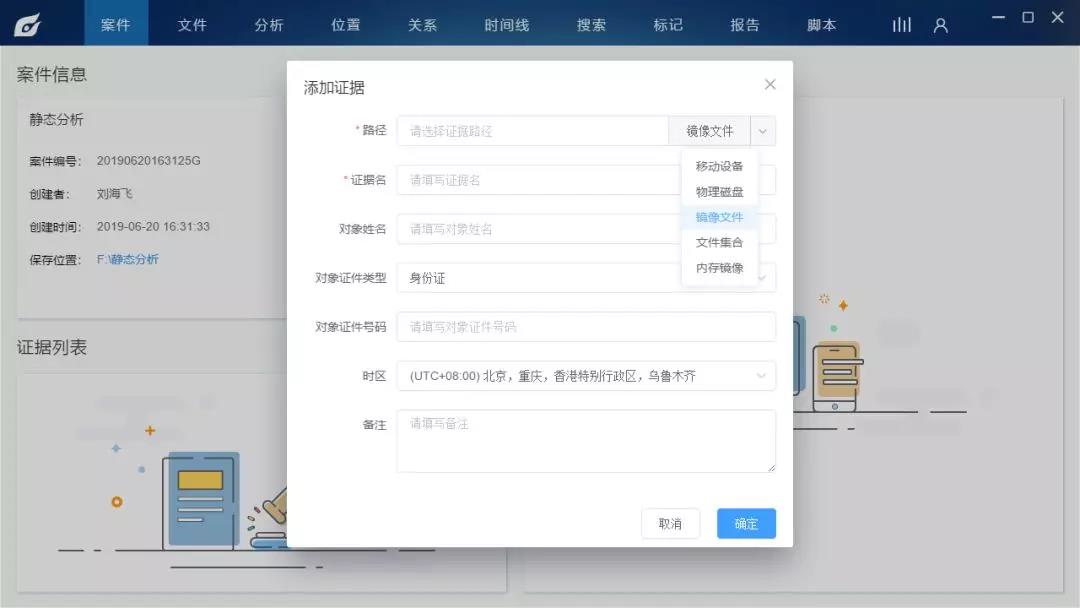Open the 搜索 (Search) module
The height and width of the screenshot is (608, 1080).
point(590,24)
